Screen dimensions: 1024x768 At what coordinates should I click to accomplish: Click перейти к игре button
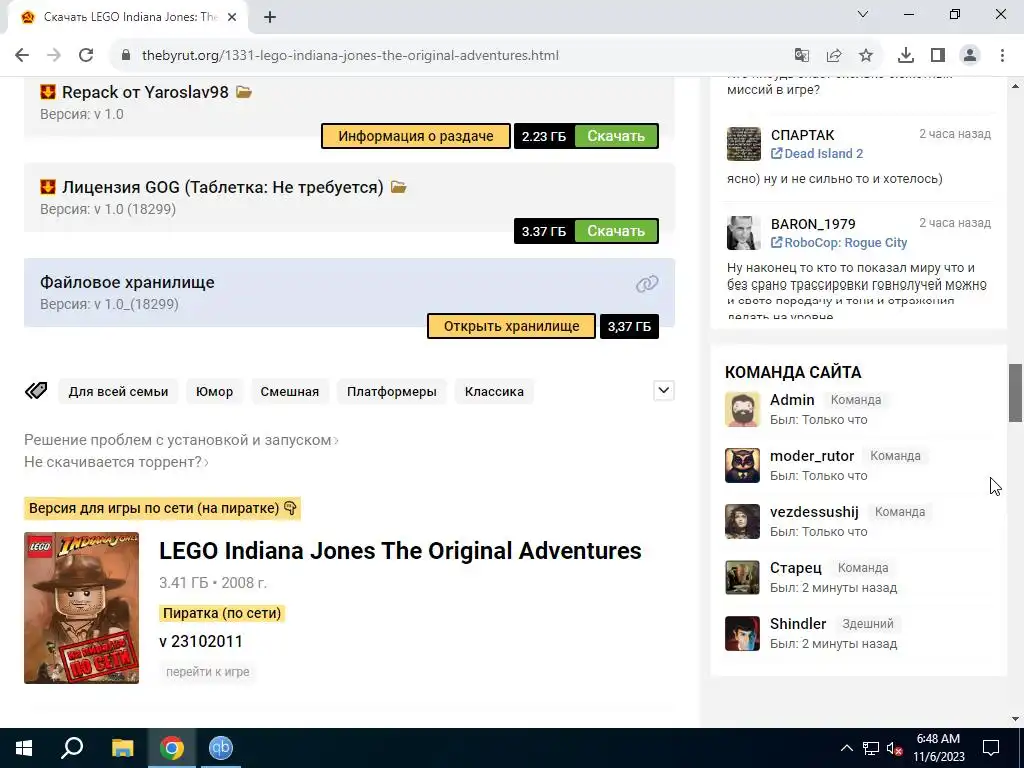coord(208,671)
